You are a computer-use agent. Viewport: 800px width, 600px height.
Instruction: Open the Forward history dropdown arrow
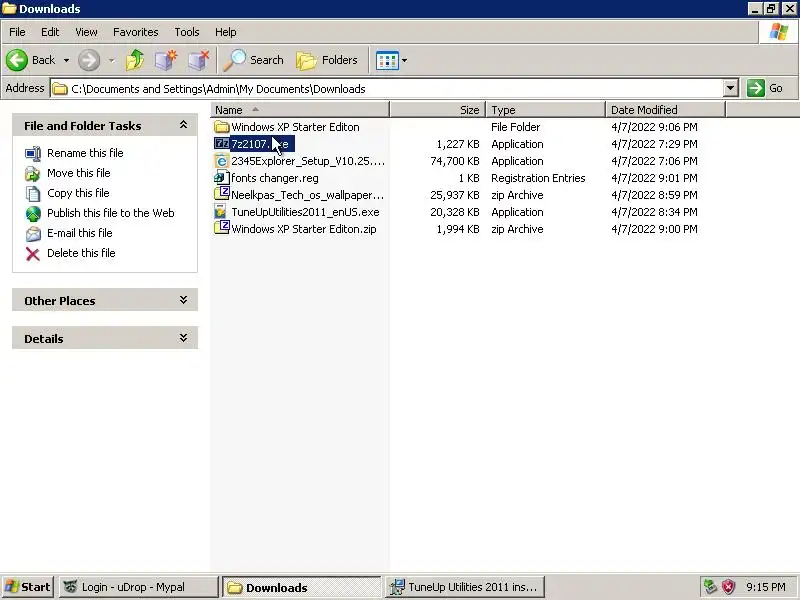(x=111, y=60)
